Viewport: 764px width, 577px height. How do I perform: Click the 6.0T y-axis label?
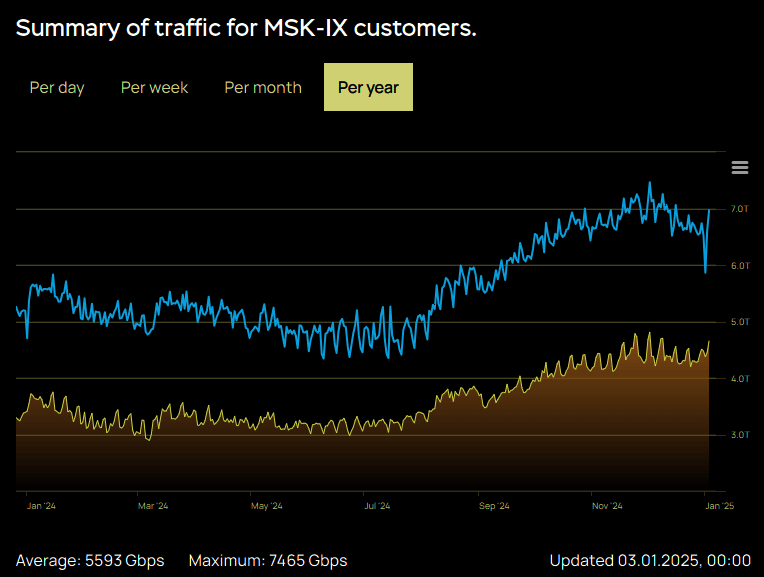(x=740, y=266)
